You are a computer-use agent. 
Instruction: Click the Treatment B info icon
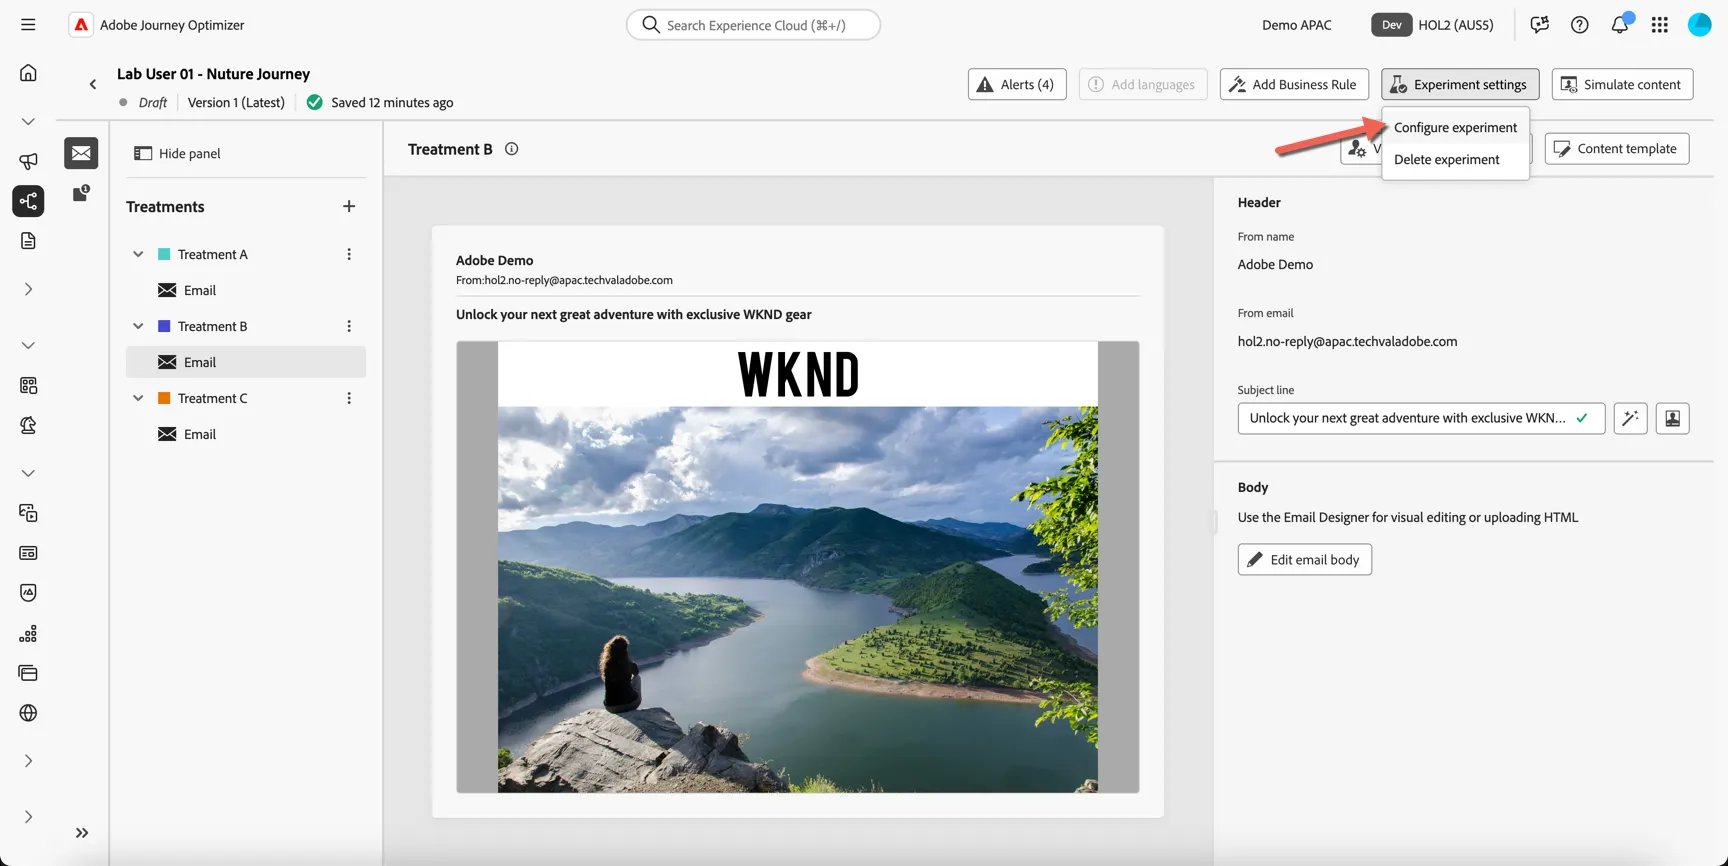(512, 149)
